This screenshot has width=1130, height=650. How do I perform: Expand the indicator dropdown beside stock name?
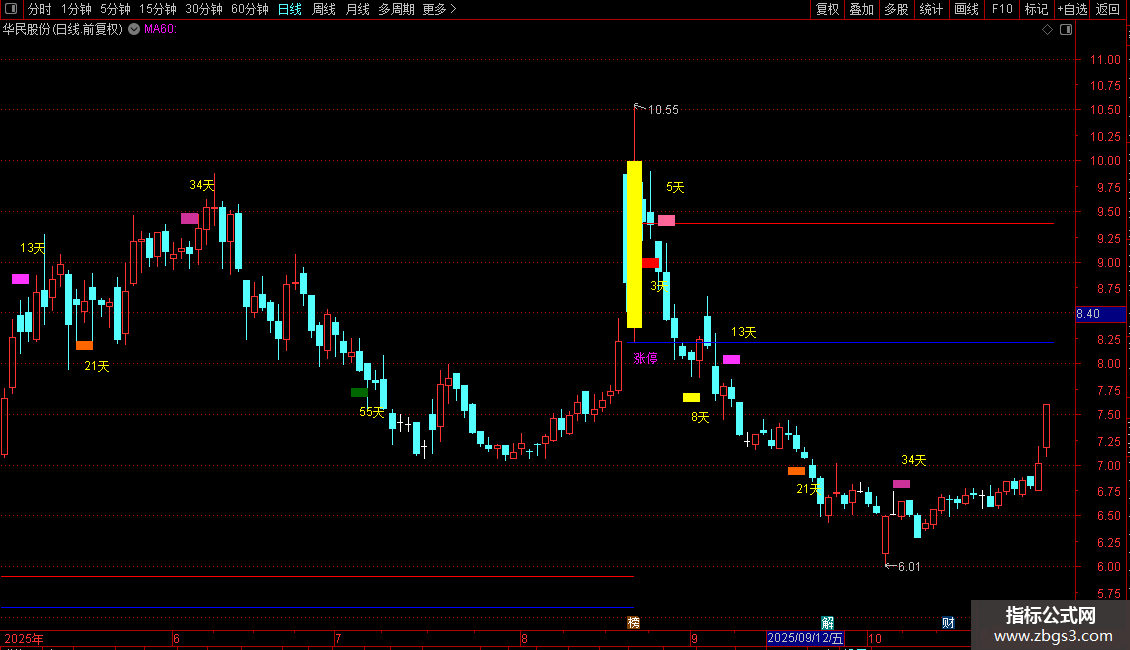point(134,30)
